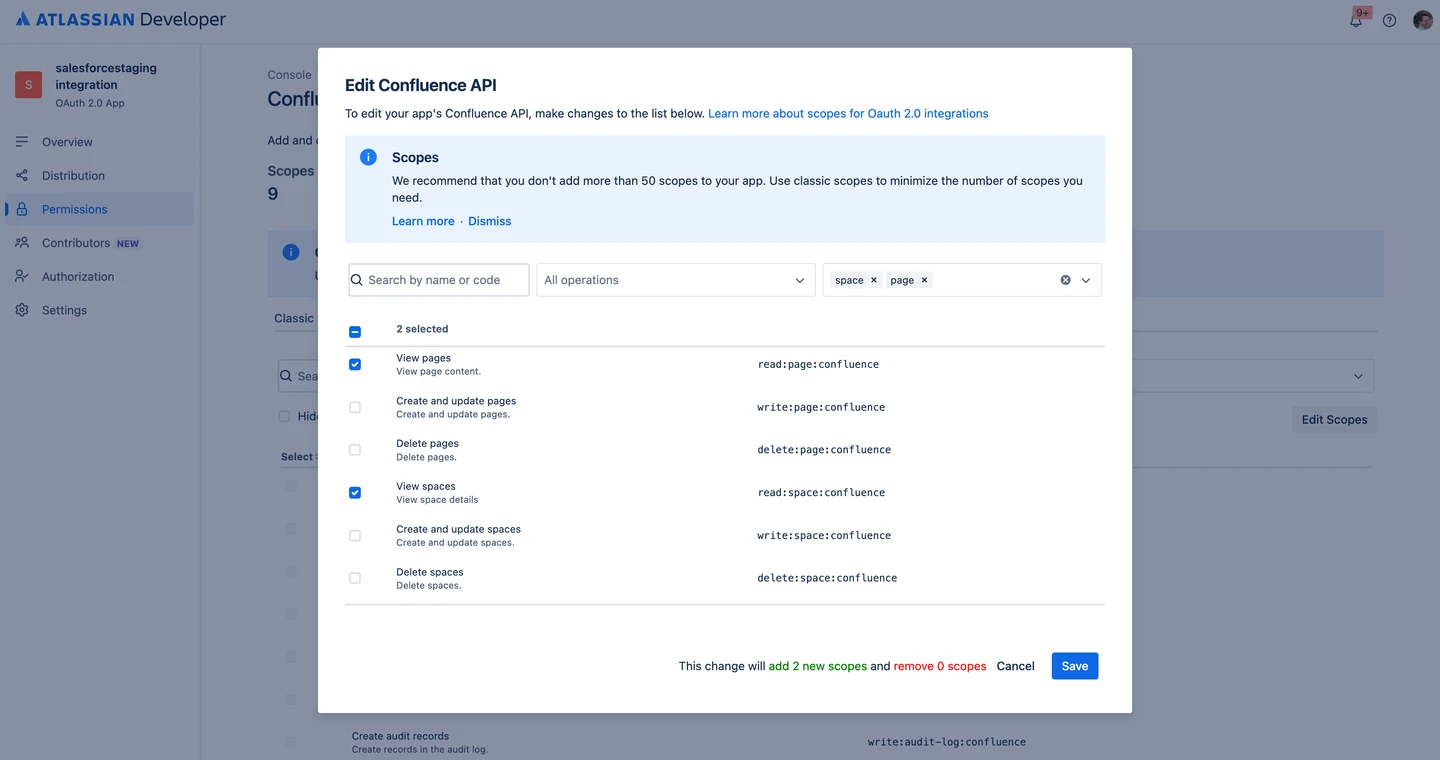
Task: Click the Edit Scopes button
Action: [x=1334, y=420]
